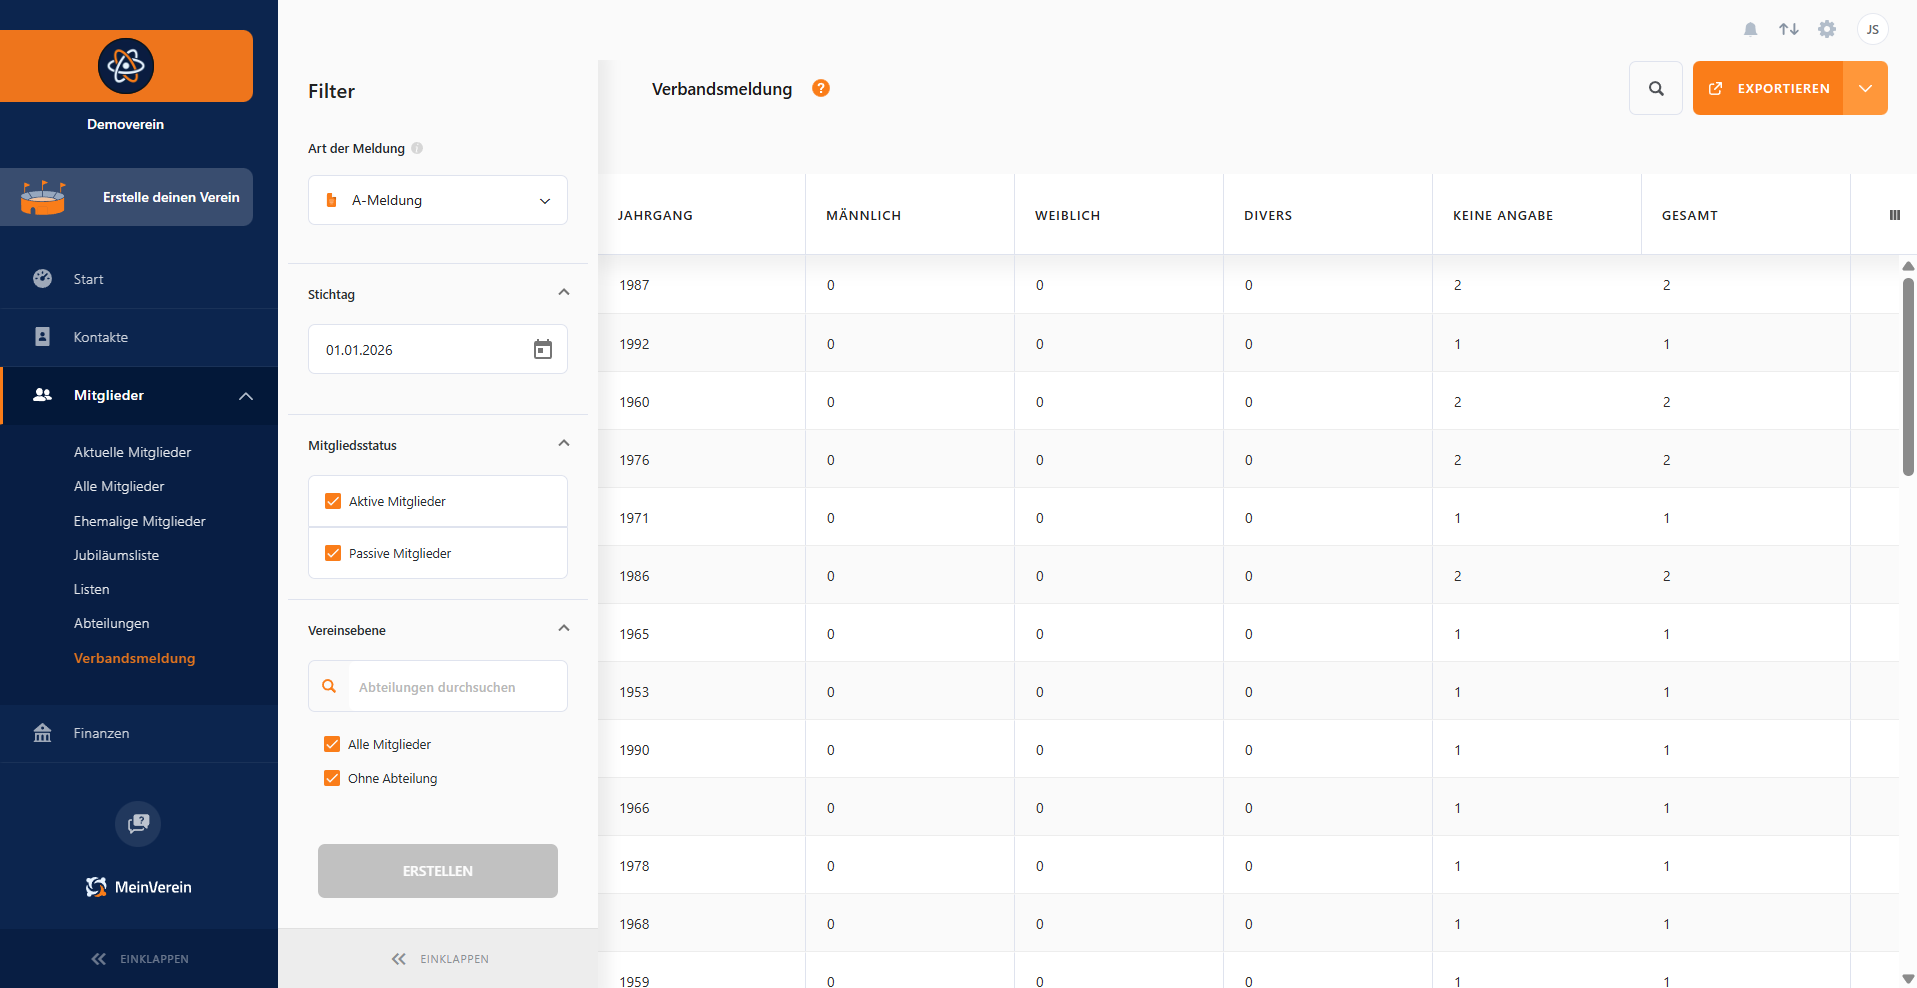
Task: Open the Stichtag calendar picker icon
Action: [x=543, y=349]
